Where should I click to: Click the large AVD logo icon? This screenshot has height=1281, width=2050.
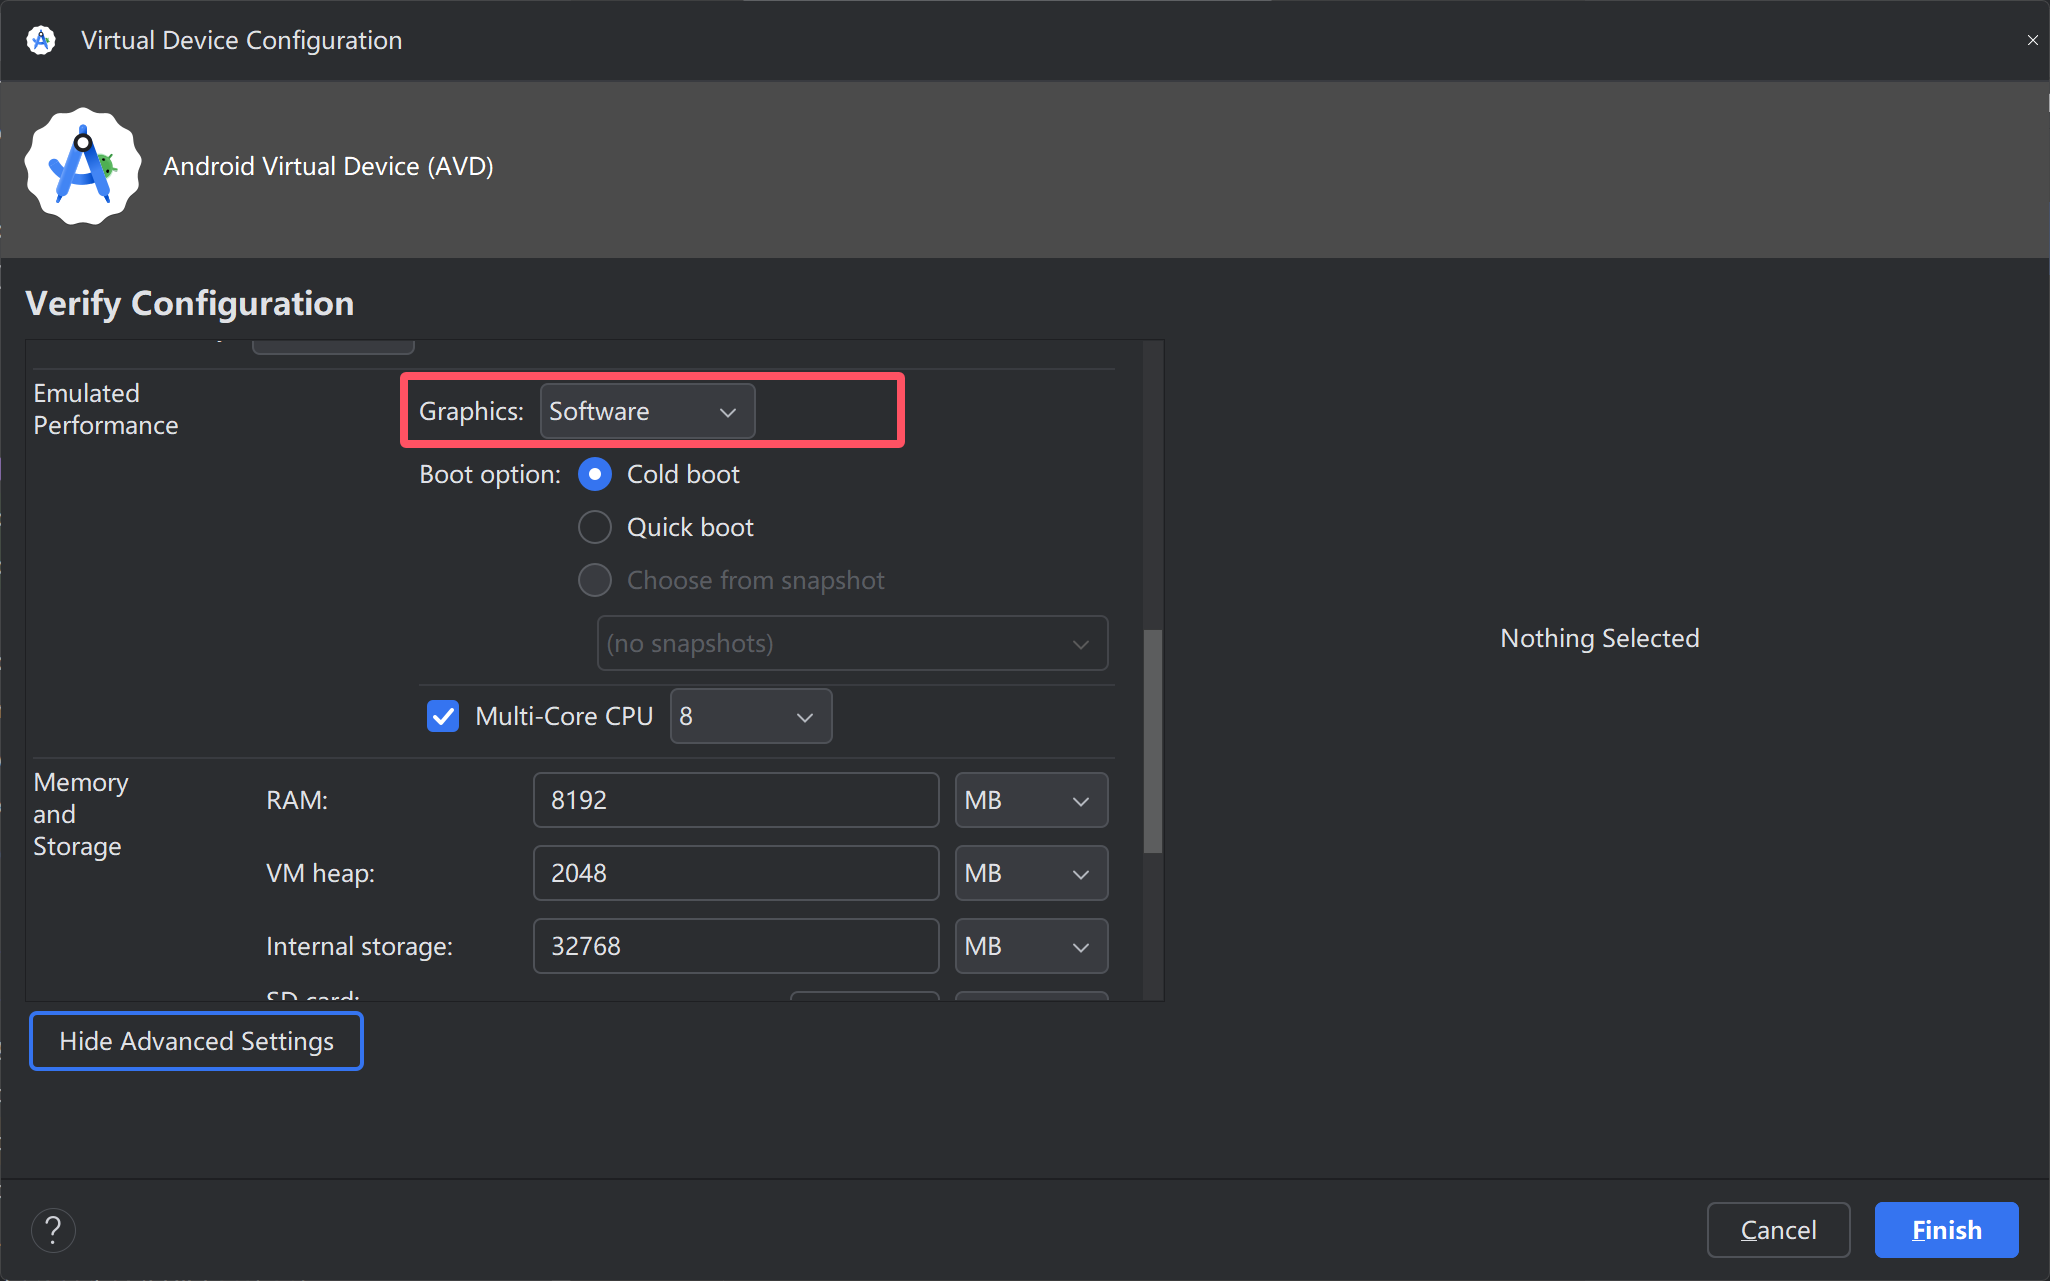point(83,166)
